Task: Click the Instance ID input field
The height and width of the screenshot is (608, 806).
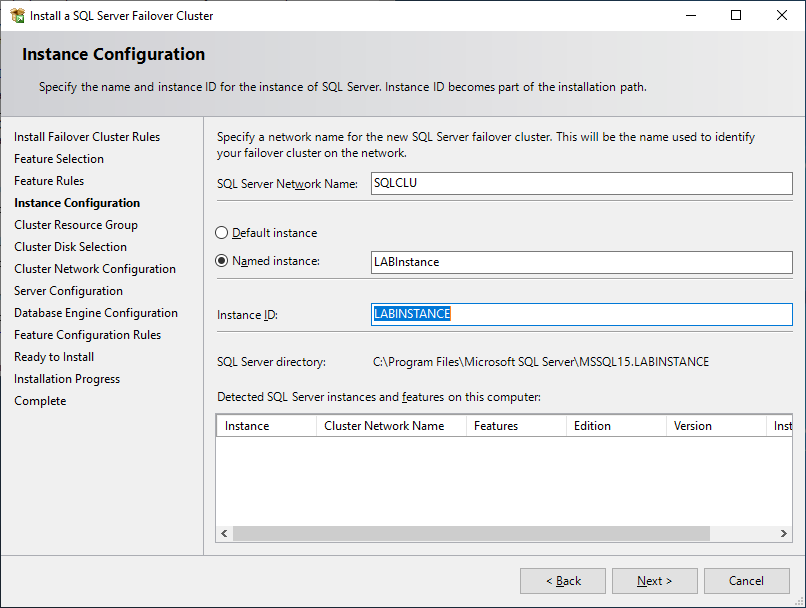Action: point(581,314)
